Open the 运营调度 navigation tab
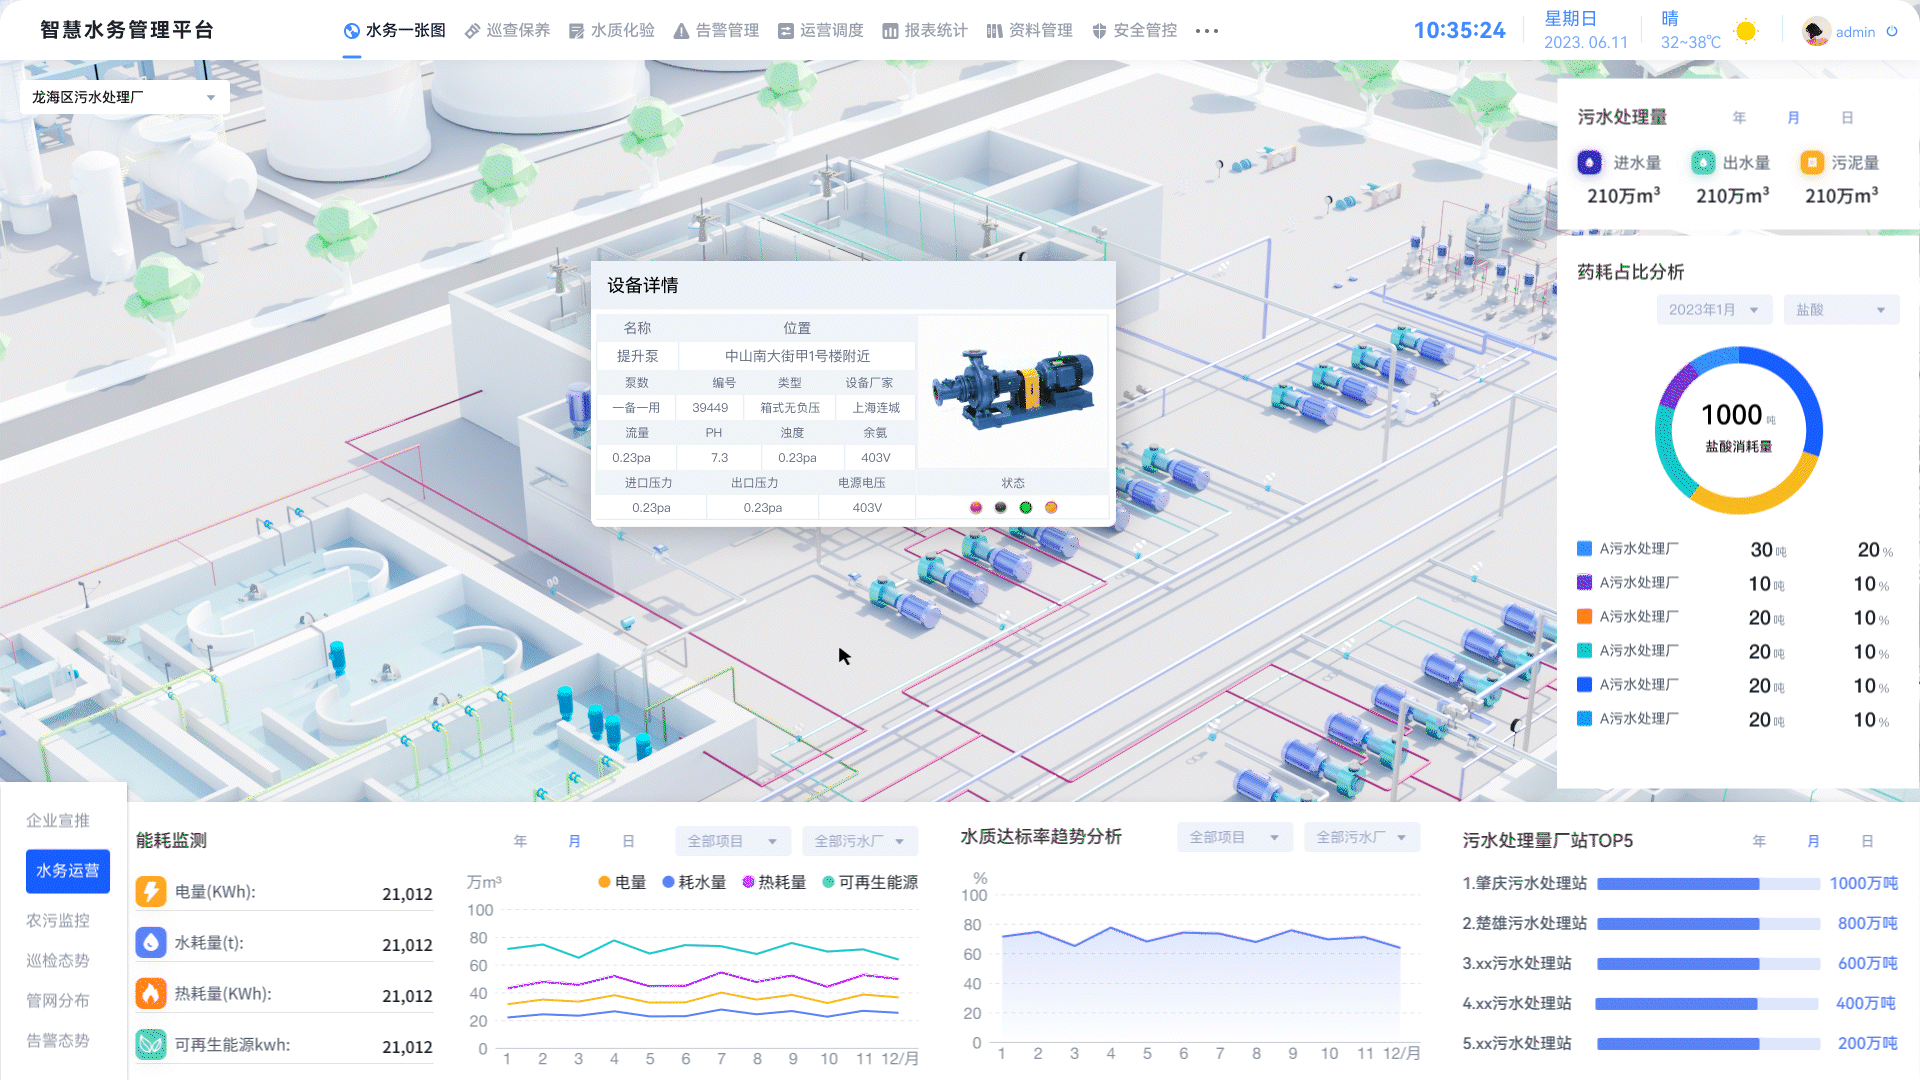This screenshot has height=1080, width=1920. 820,31
